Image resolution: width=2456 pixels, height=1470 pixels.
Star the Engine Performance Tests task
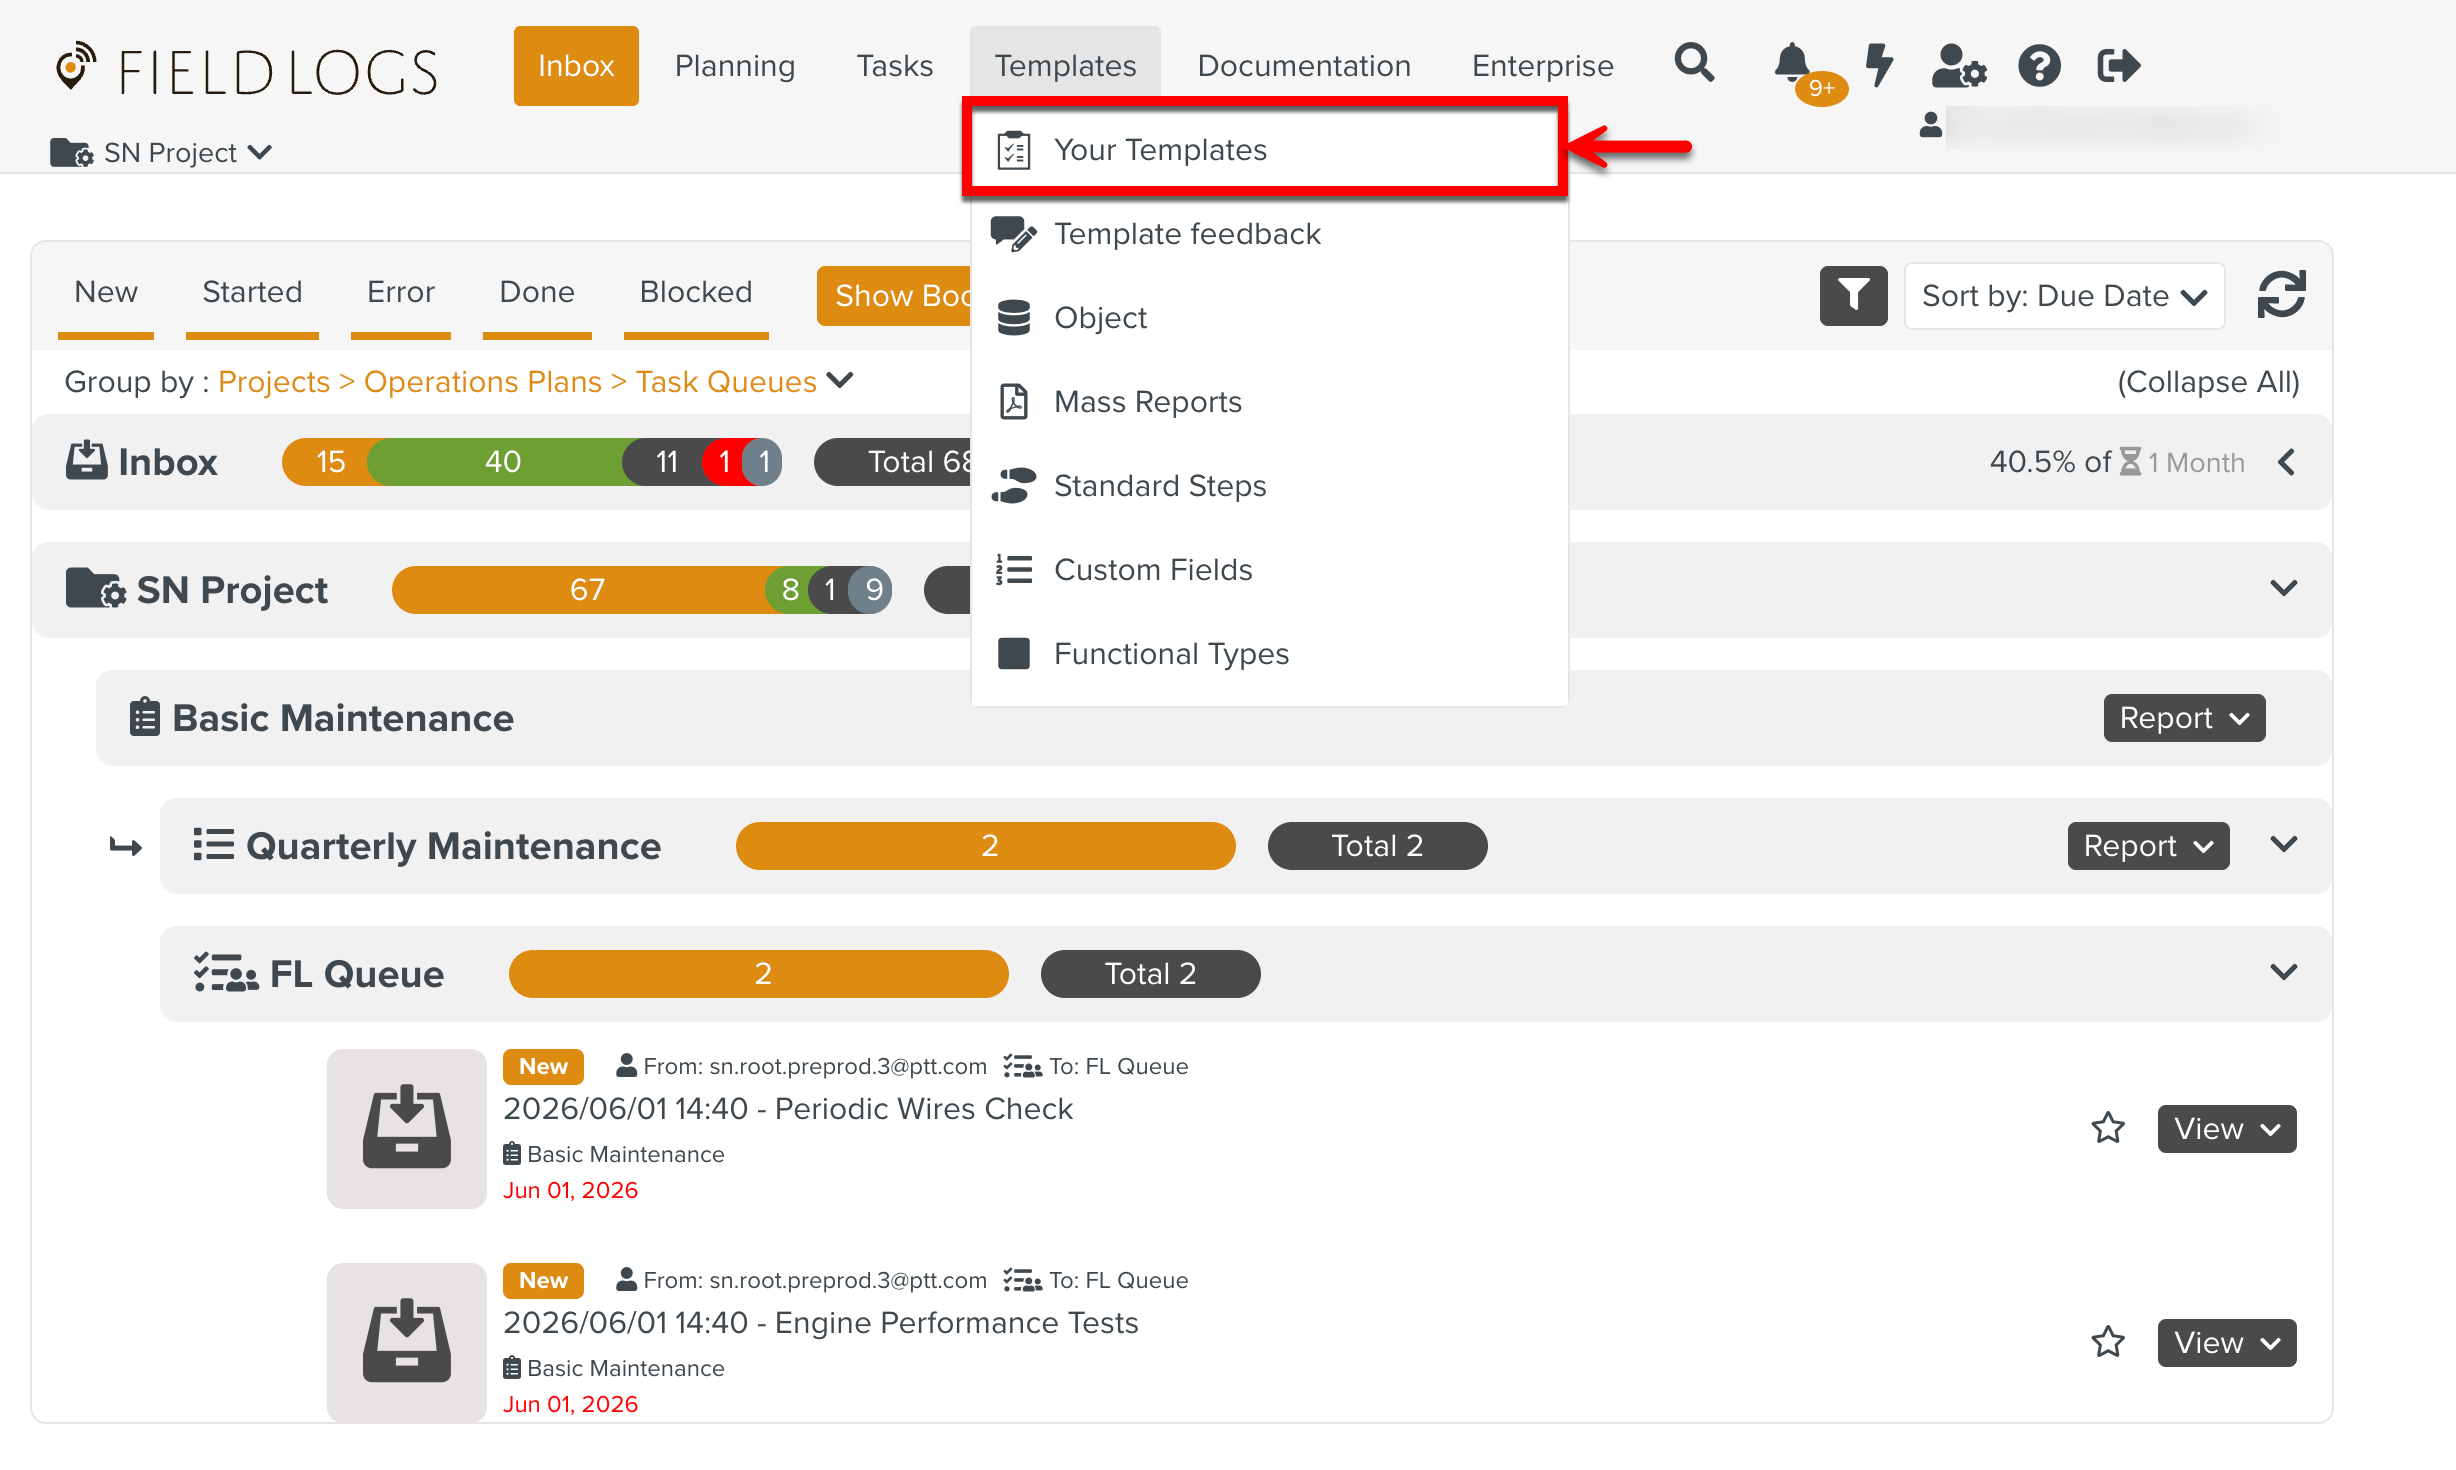pos(2108,1342)
